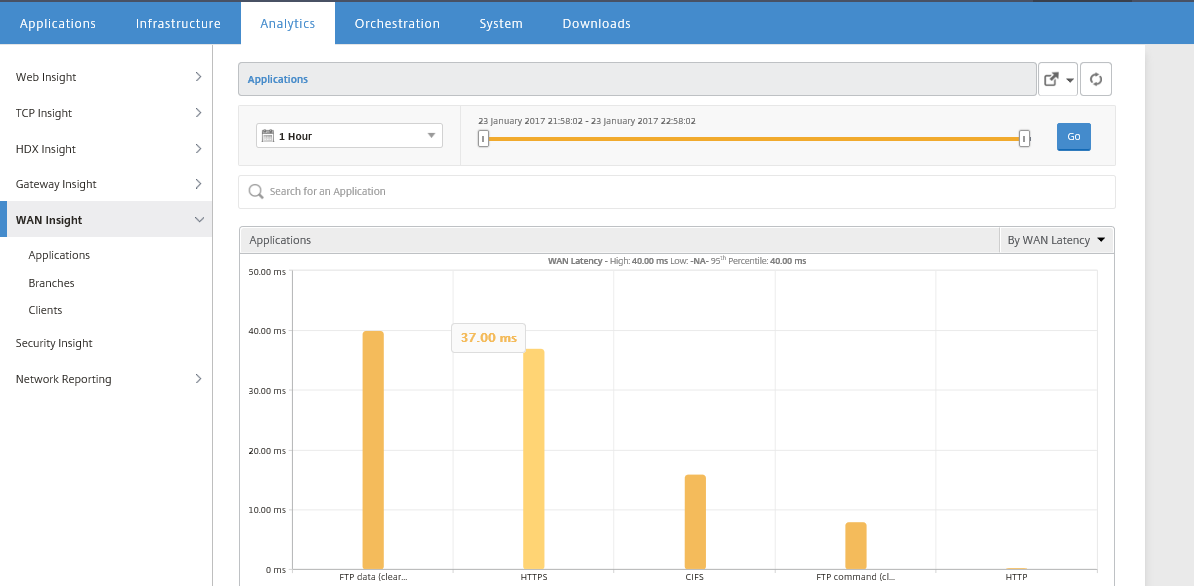The height and width of the screenshot is (586, 1194).
Task: Click the HTTP axis label
Action: point(1017,577)
